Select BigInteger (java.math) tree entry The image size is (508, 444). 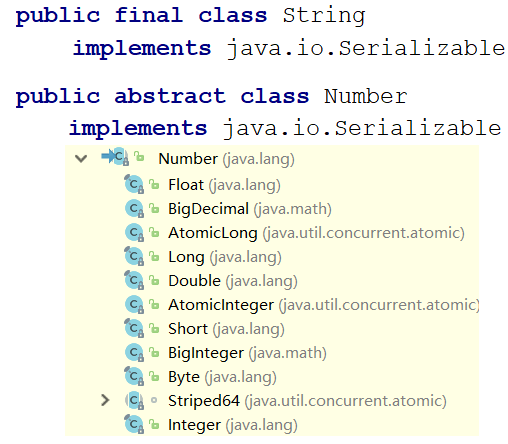[x=247, y=353]
